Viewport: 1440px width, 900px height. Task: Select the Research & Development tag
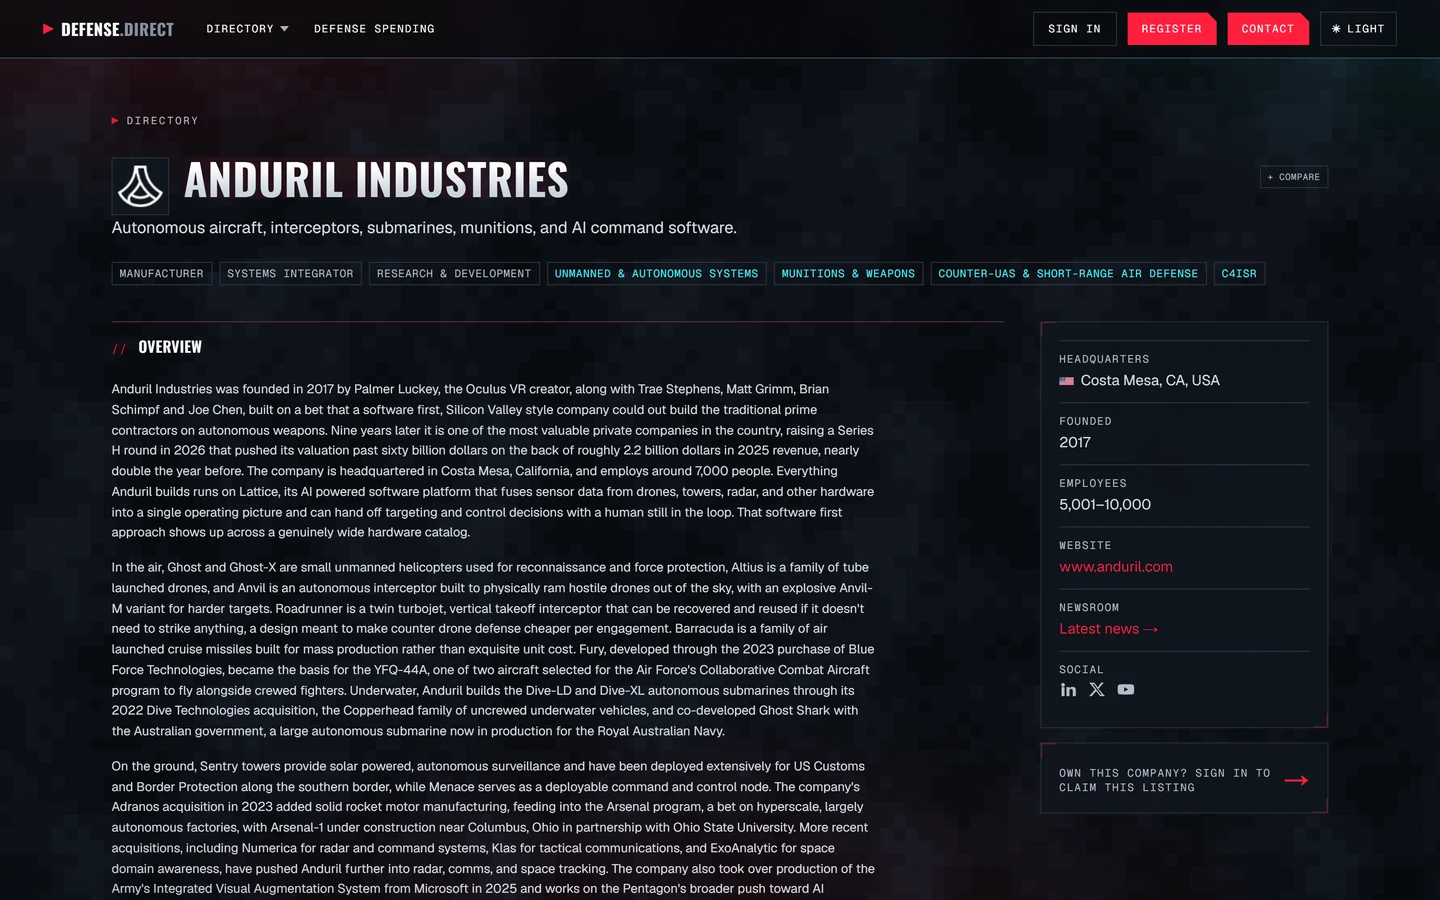coord(454,274)
